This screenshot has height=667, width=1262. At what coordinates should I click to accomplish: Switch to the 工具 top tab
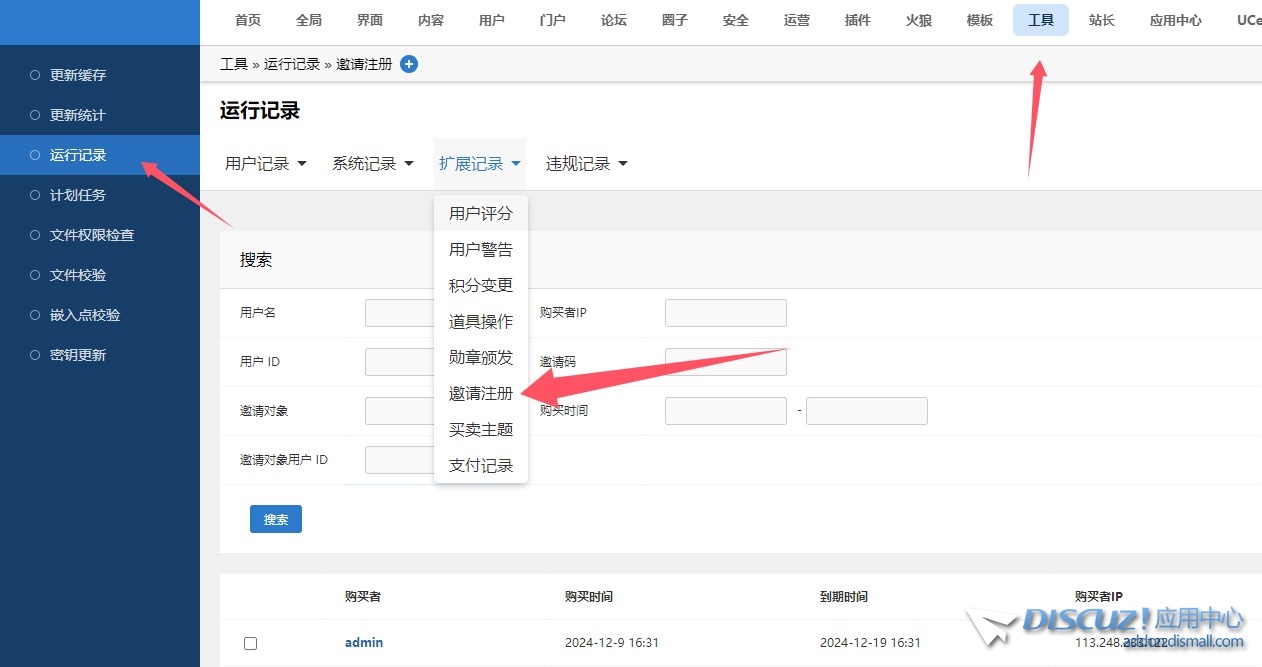point(1040,20)
